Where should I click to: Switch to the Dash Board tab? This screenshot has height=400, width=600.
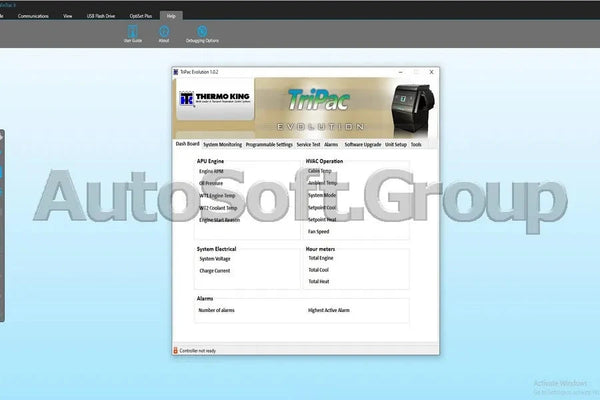click(188, 144)
